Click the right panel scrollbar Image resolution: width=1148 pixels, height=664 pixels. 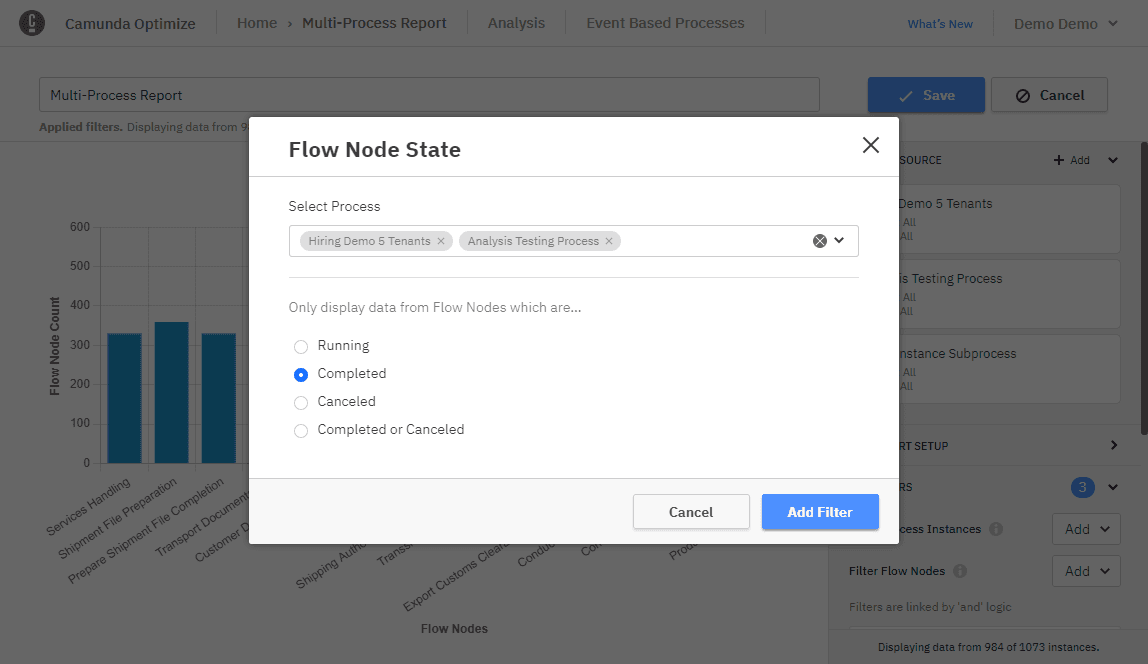(1144, 288)
